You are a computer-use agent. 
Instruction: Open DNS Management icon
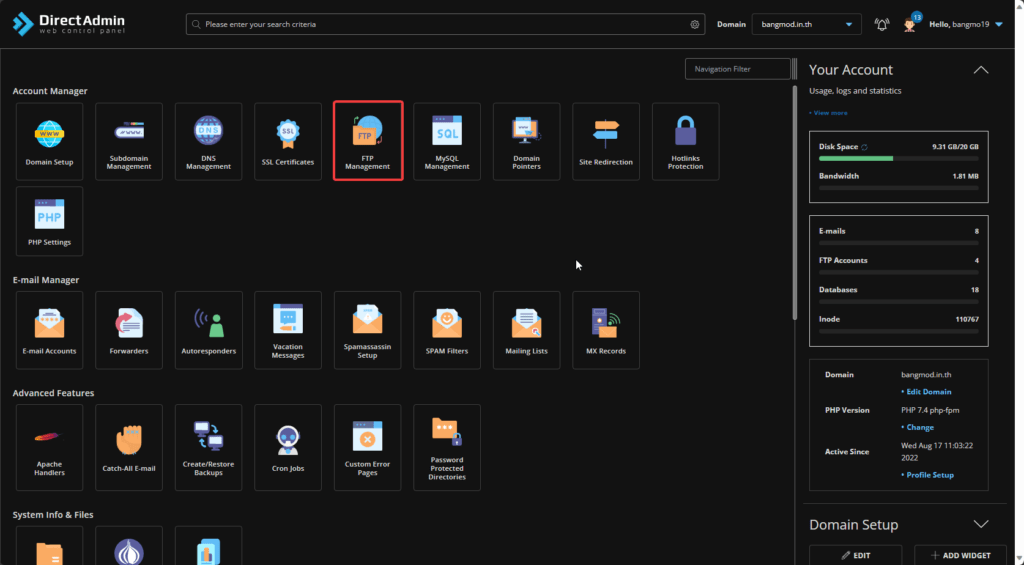coord(208,141)
